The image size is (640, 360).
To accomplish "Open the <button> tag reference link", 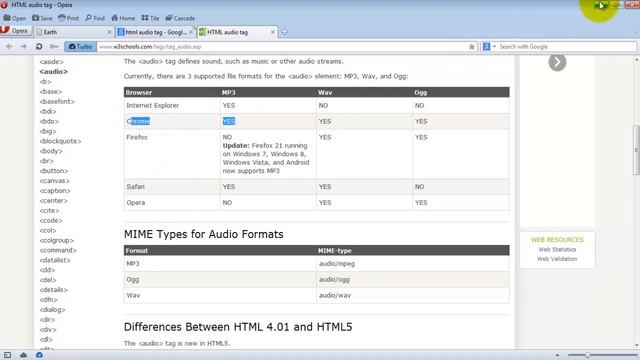I will [x=54, y=171].
